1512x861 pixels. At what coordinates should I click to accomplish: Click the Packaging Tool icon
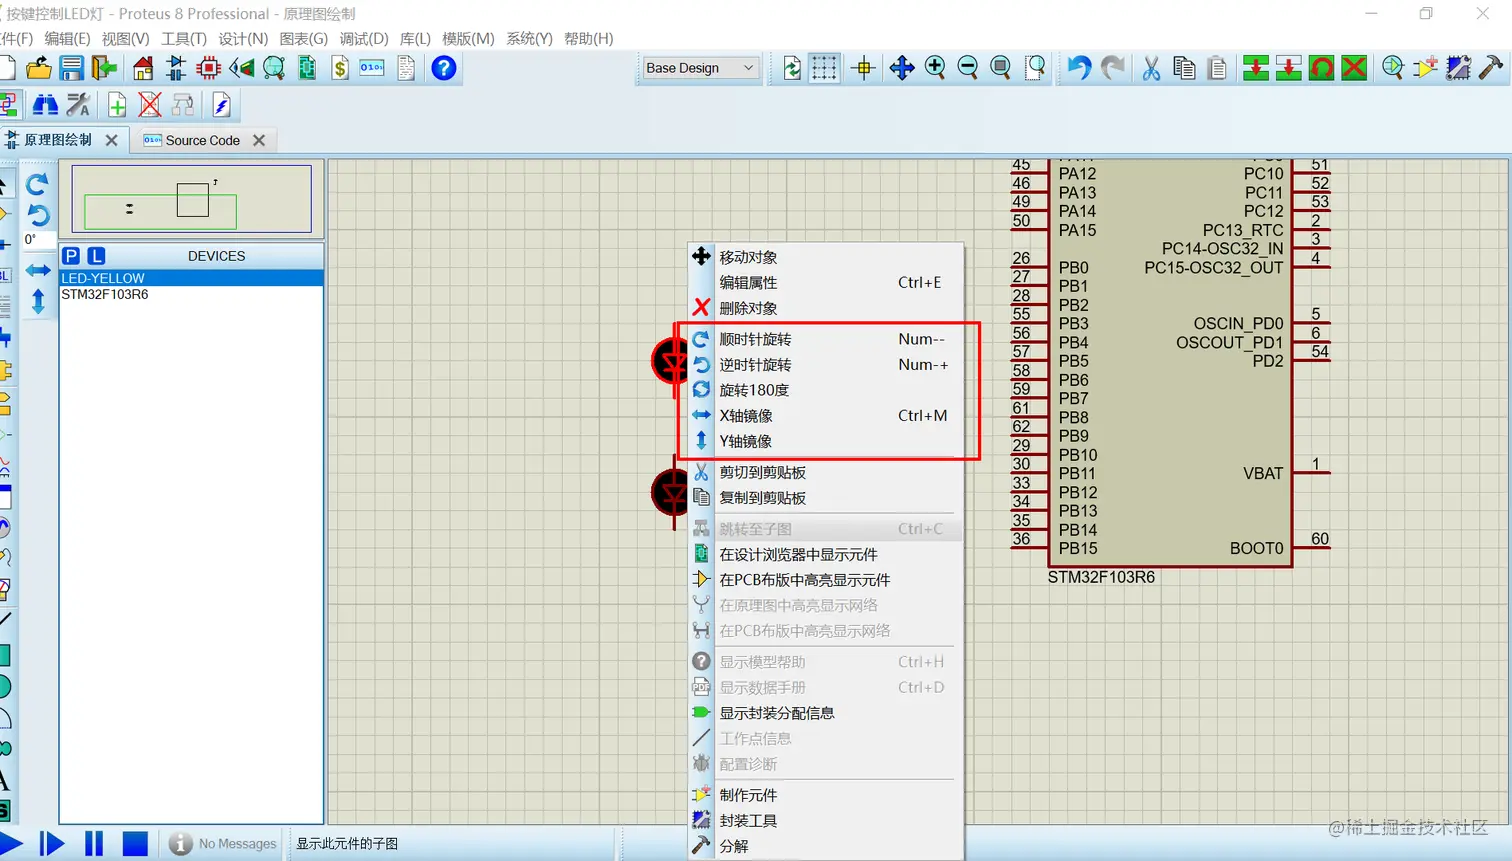coord(1459,68)
